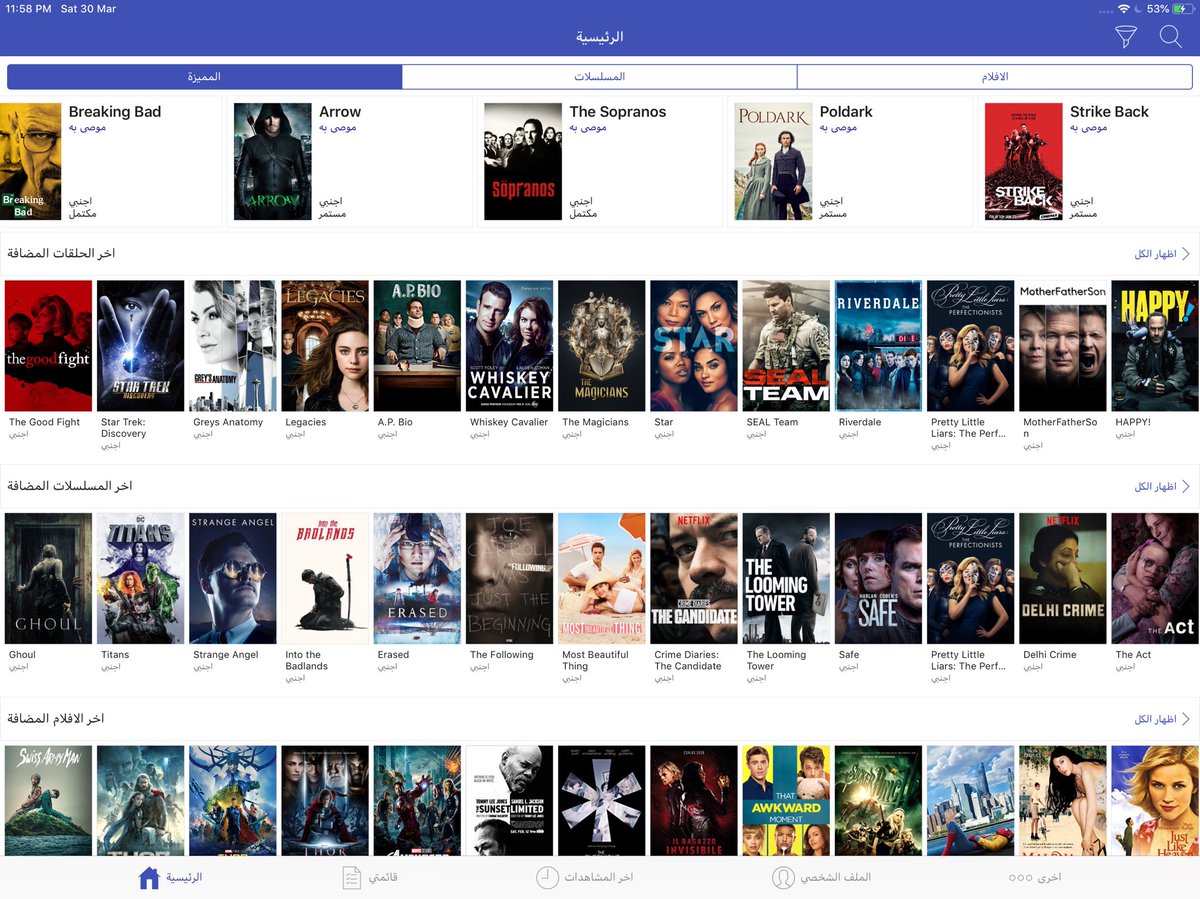Open Il Ragazzo Invisibile movie poster

coord(694,800)
